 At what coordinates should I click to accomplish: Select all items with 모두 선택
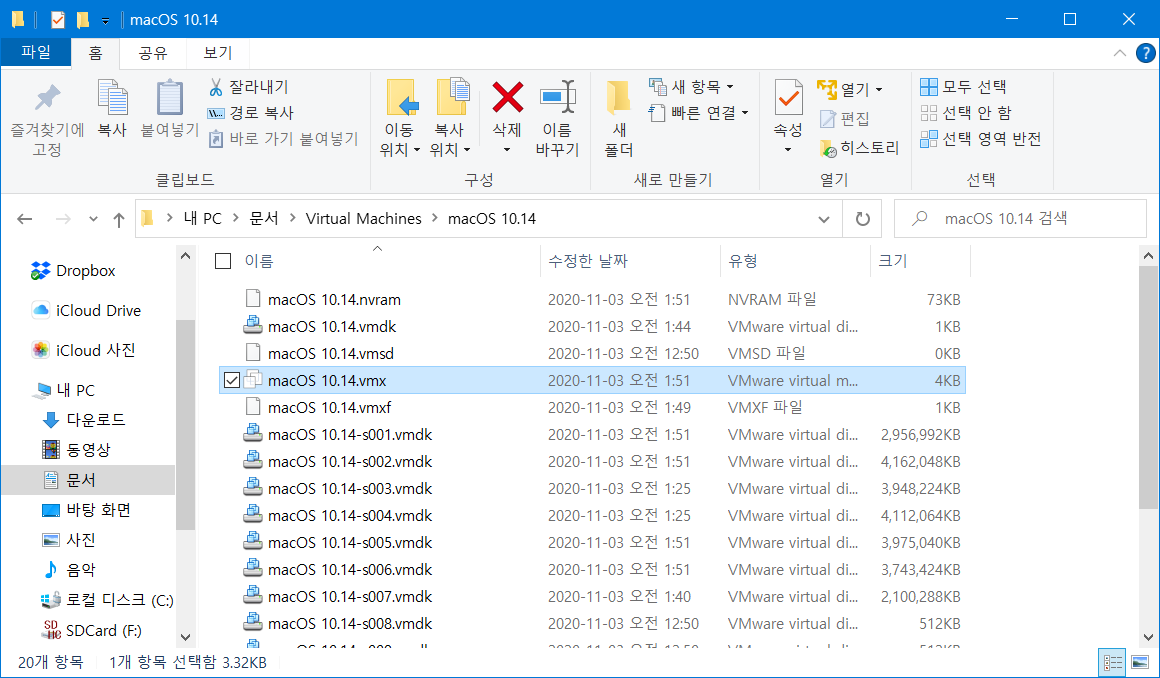963,87
